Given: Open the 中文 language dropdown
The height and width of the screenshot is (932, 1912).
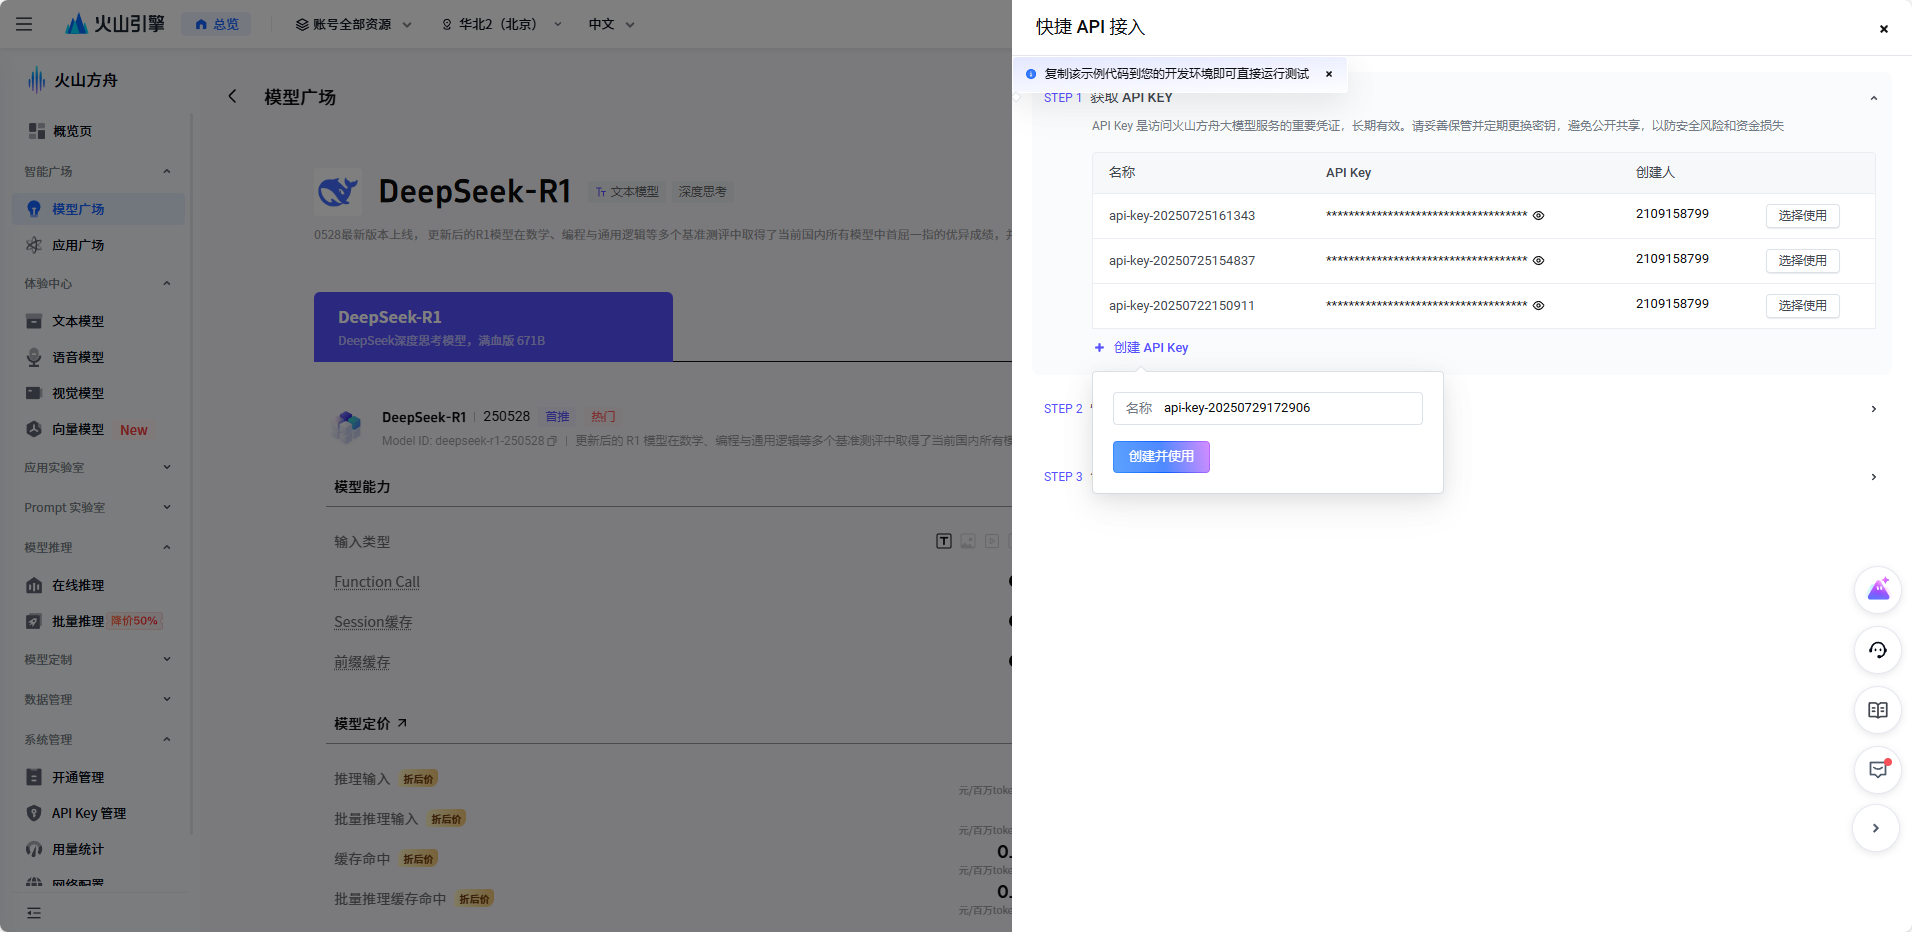Looking at the screenshot, I should (x=612, y=24).
